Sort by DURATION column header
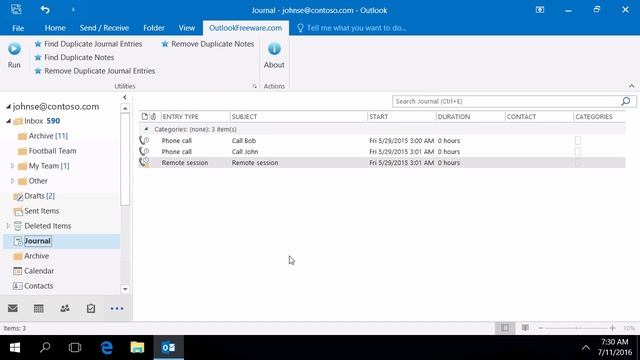640x360 pixels. 470,117
